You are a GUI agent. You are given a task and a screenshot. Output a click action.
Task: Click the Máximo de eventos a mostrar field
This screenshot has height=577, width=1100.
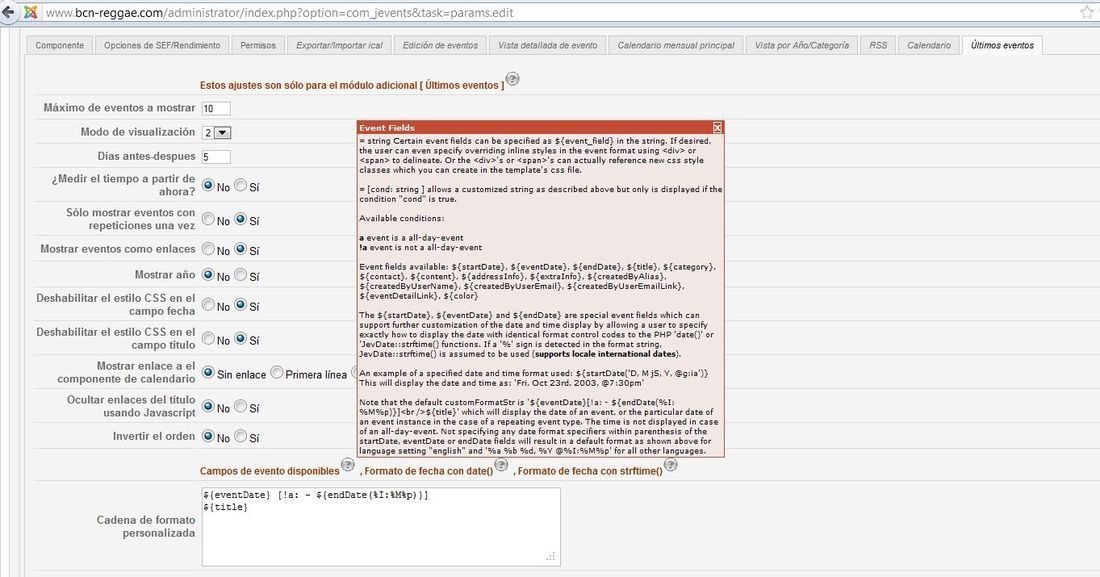[x=216, y=108]
